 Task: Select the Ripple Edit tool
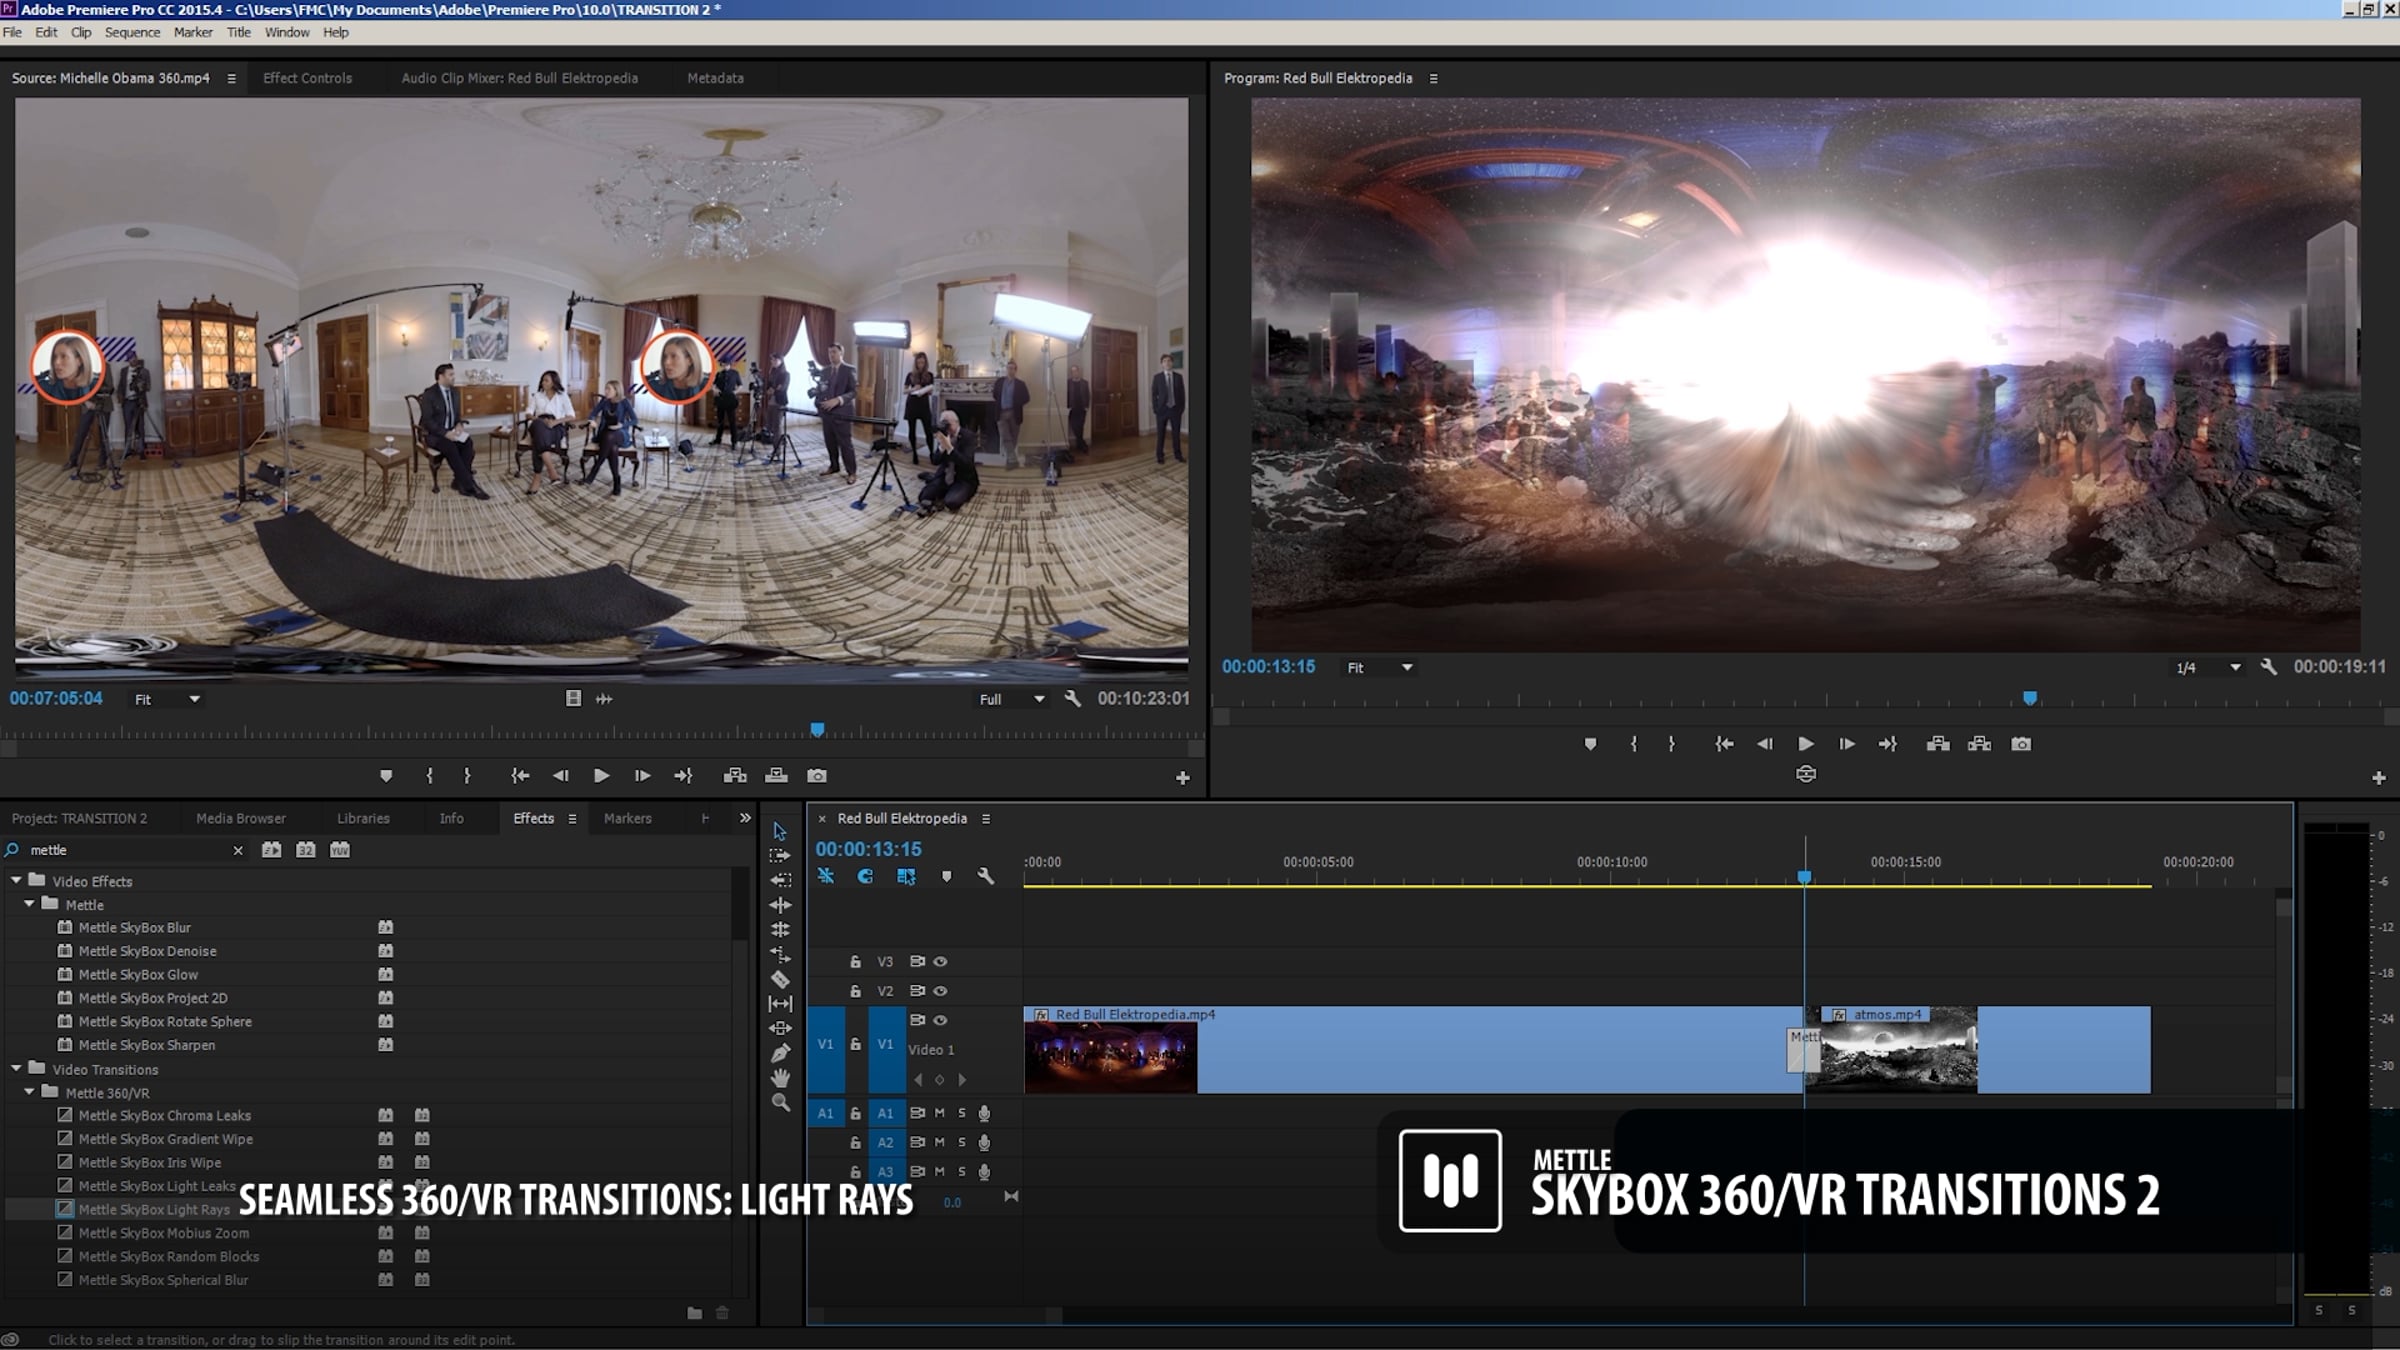point(780,905)
